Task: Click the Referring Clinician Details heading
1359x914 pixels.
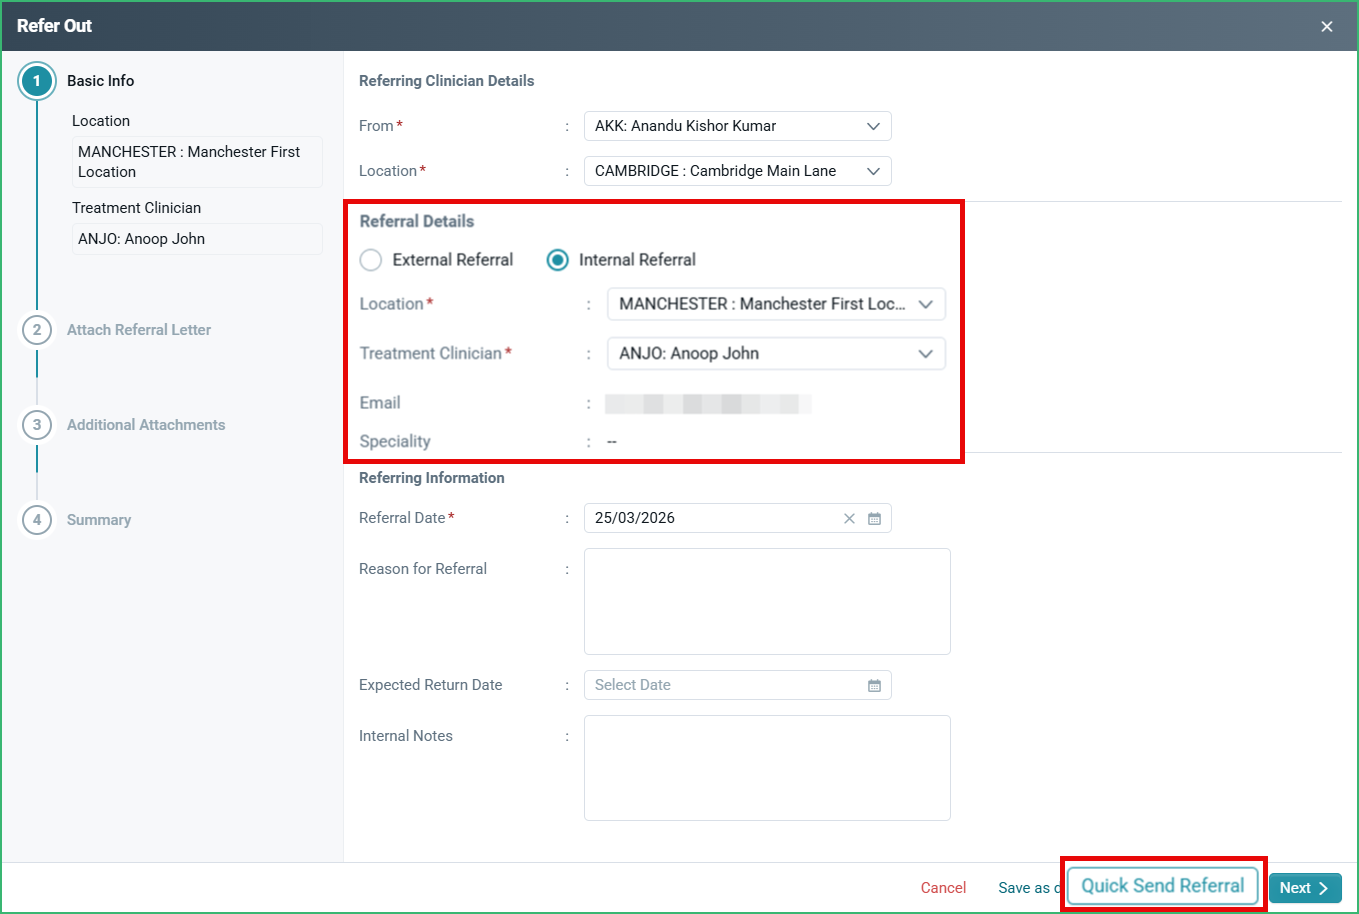Action: (x=446, y=81)
